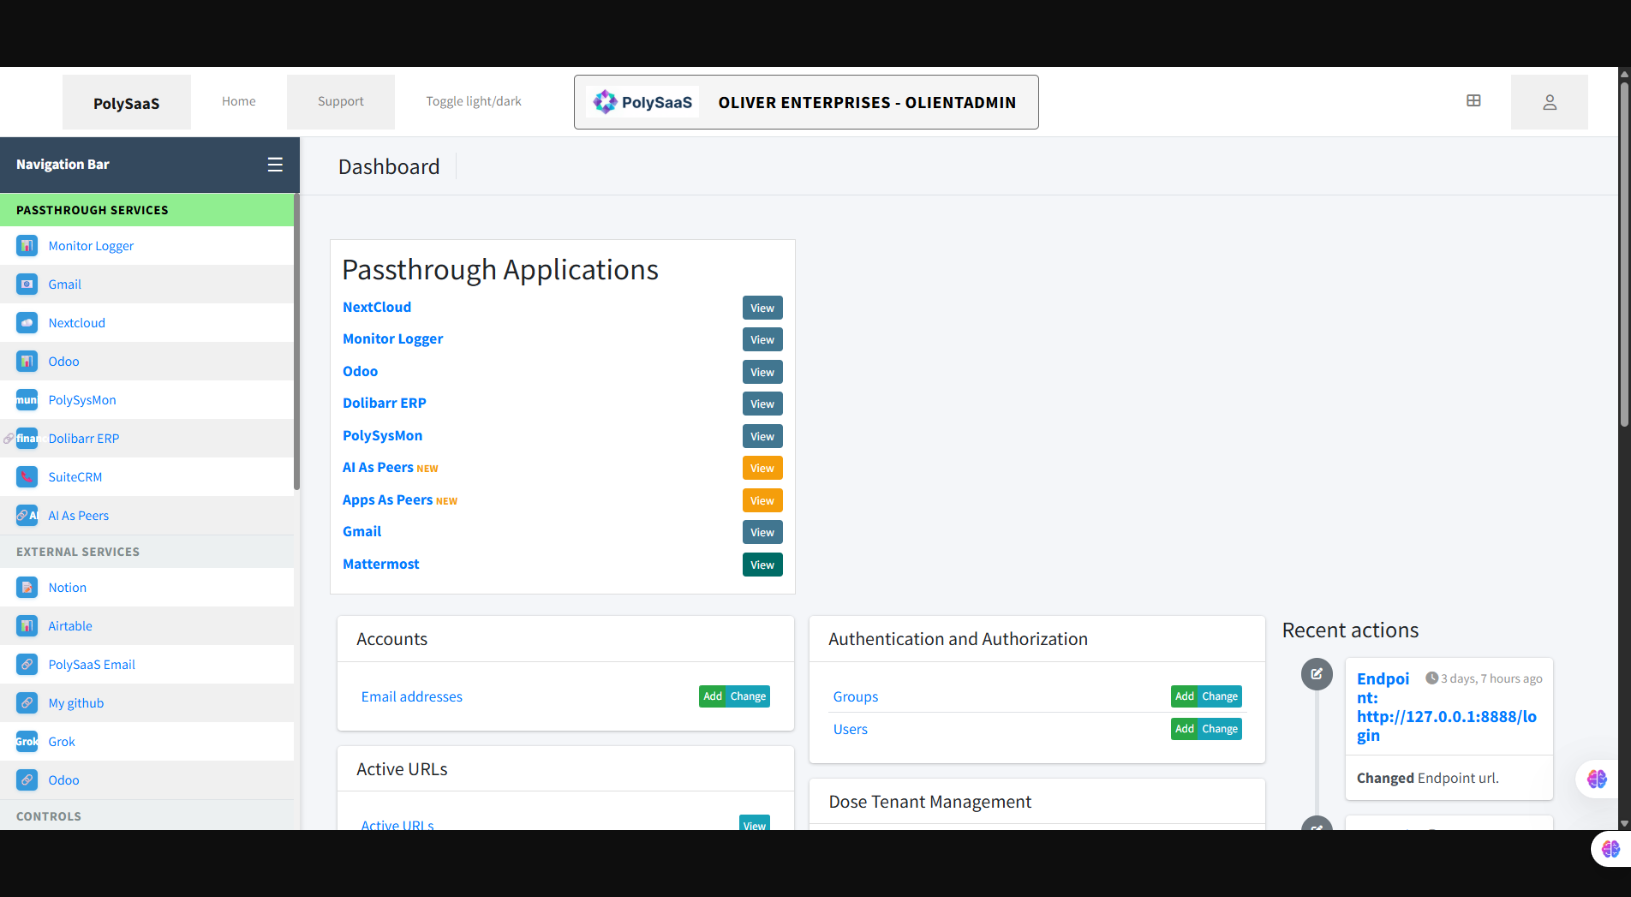Click the Airtable sidebar icon
The height and width of the screenshot is (897, 1631).
coord(27,626)
